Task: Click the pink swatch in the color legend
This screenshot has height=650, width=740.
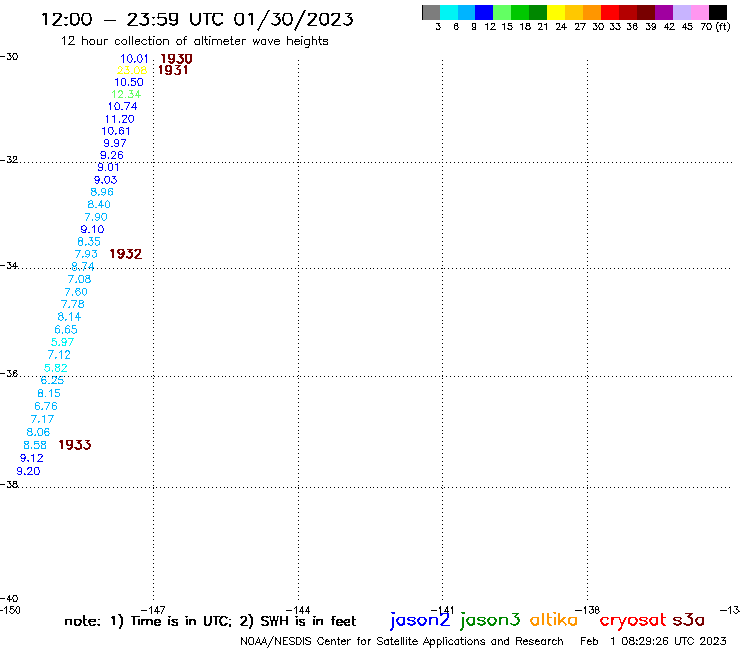Action: (699, 12)
